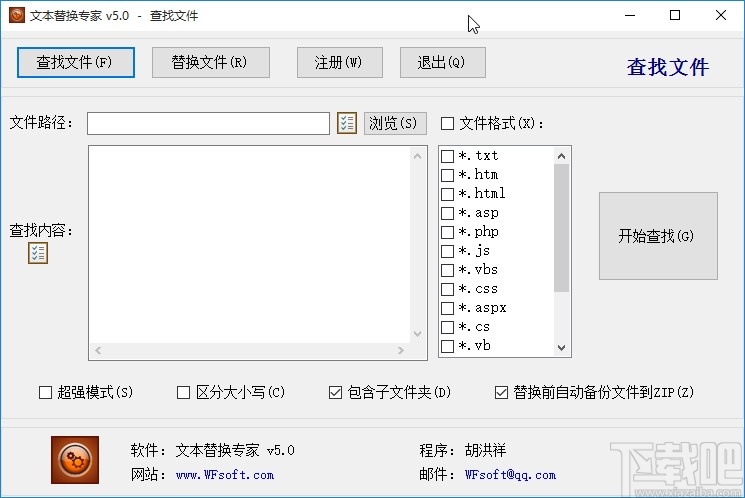Click the WFsoft@qq.com email link

[x=510, y=475]
